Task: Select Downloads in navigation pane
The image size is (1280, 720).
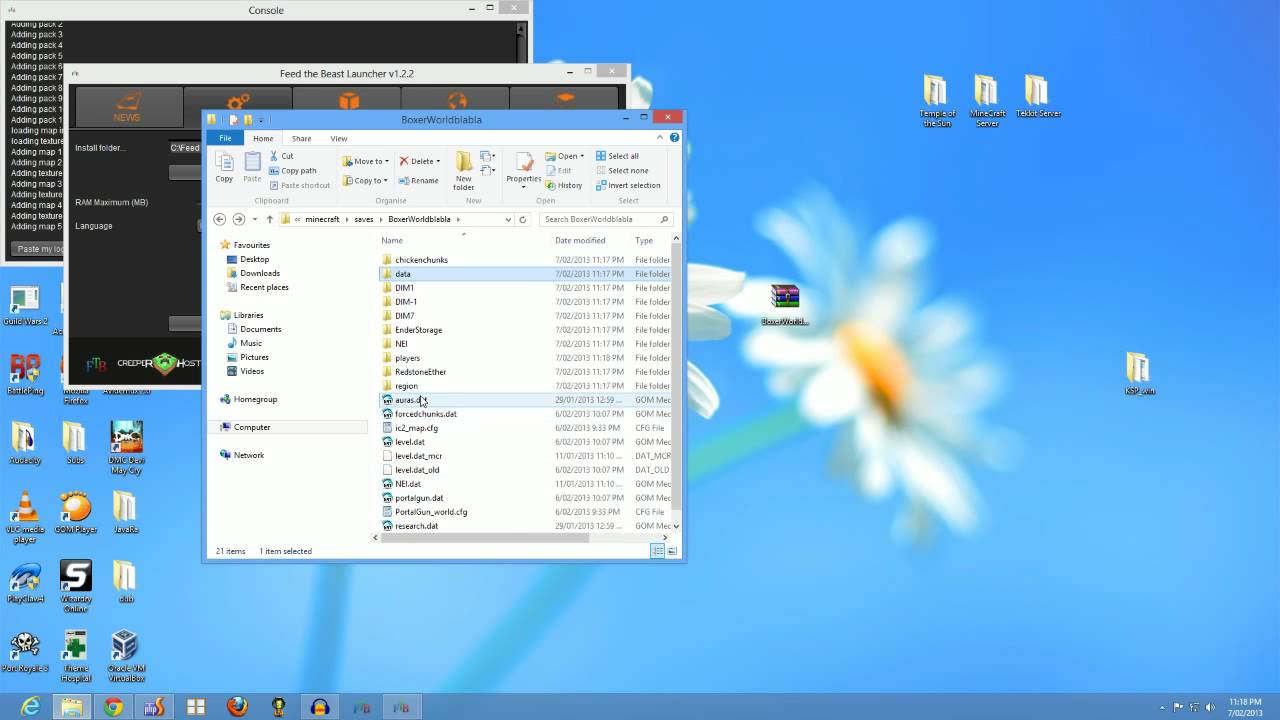Action: click(x=259, y=273)
